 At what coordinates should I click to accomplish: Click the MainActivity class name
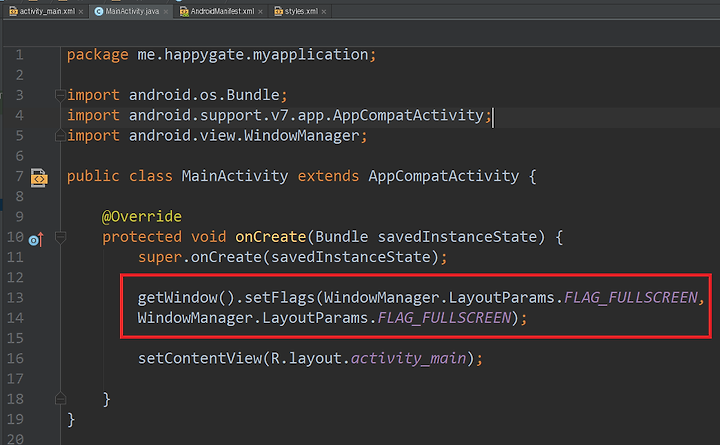[235, 176]
